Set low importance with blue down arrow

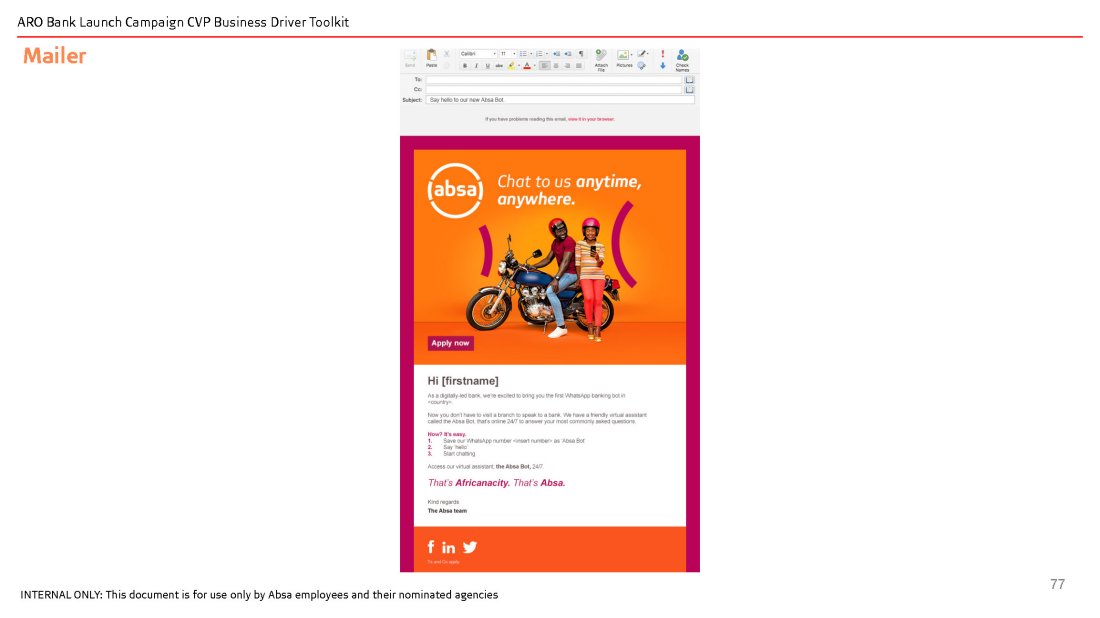coord(663,66)
